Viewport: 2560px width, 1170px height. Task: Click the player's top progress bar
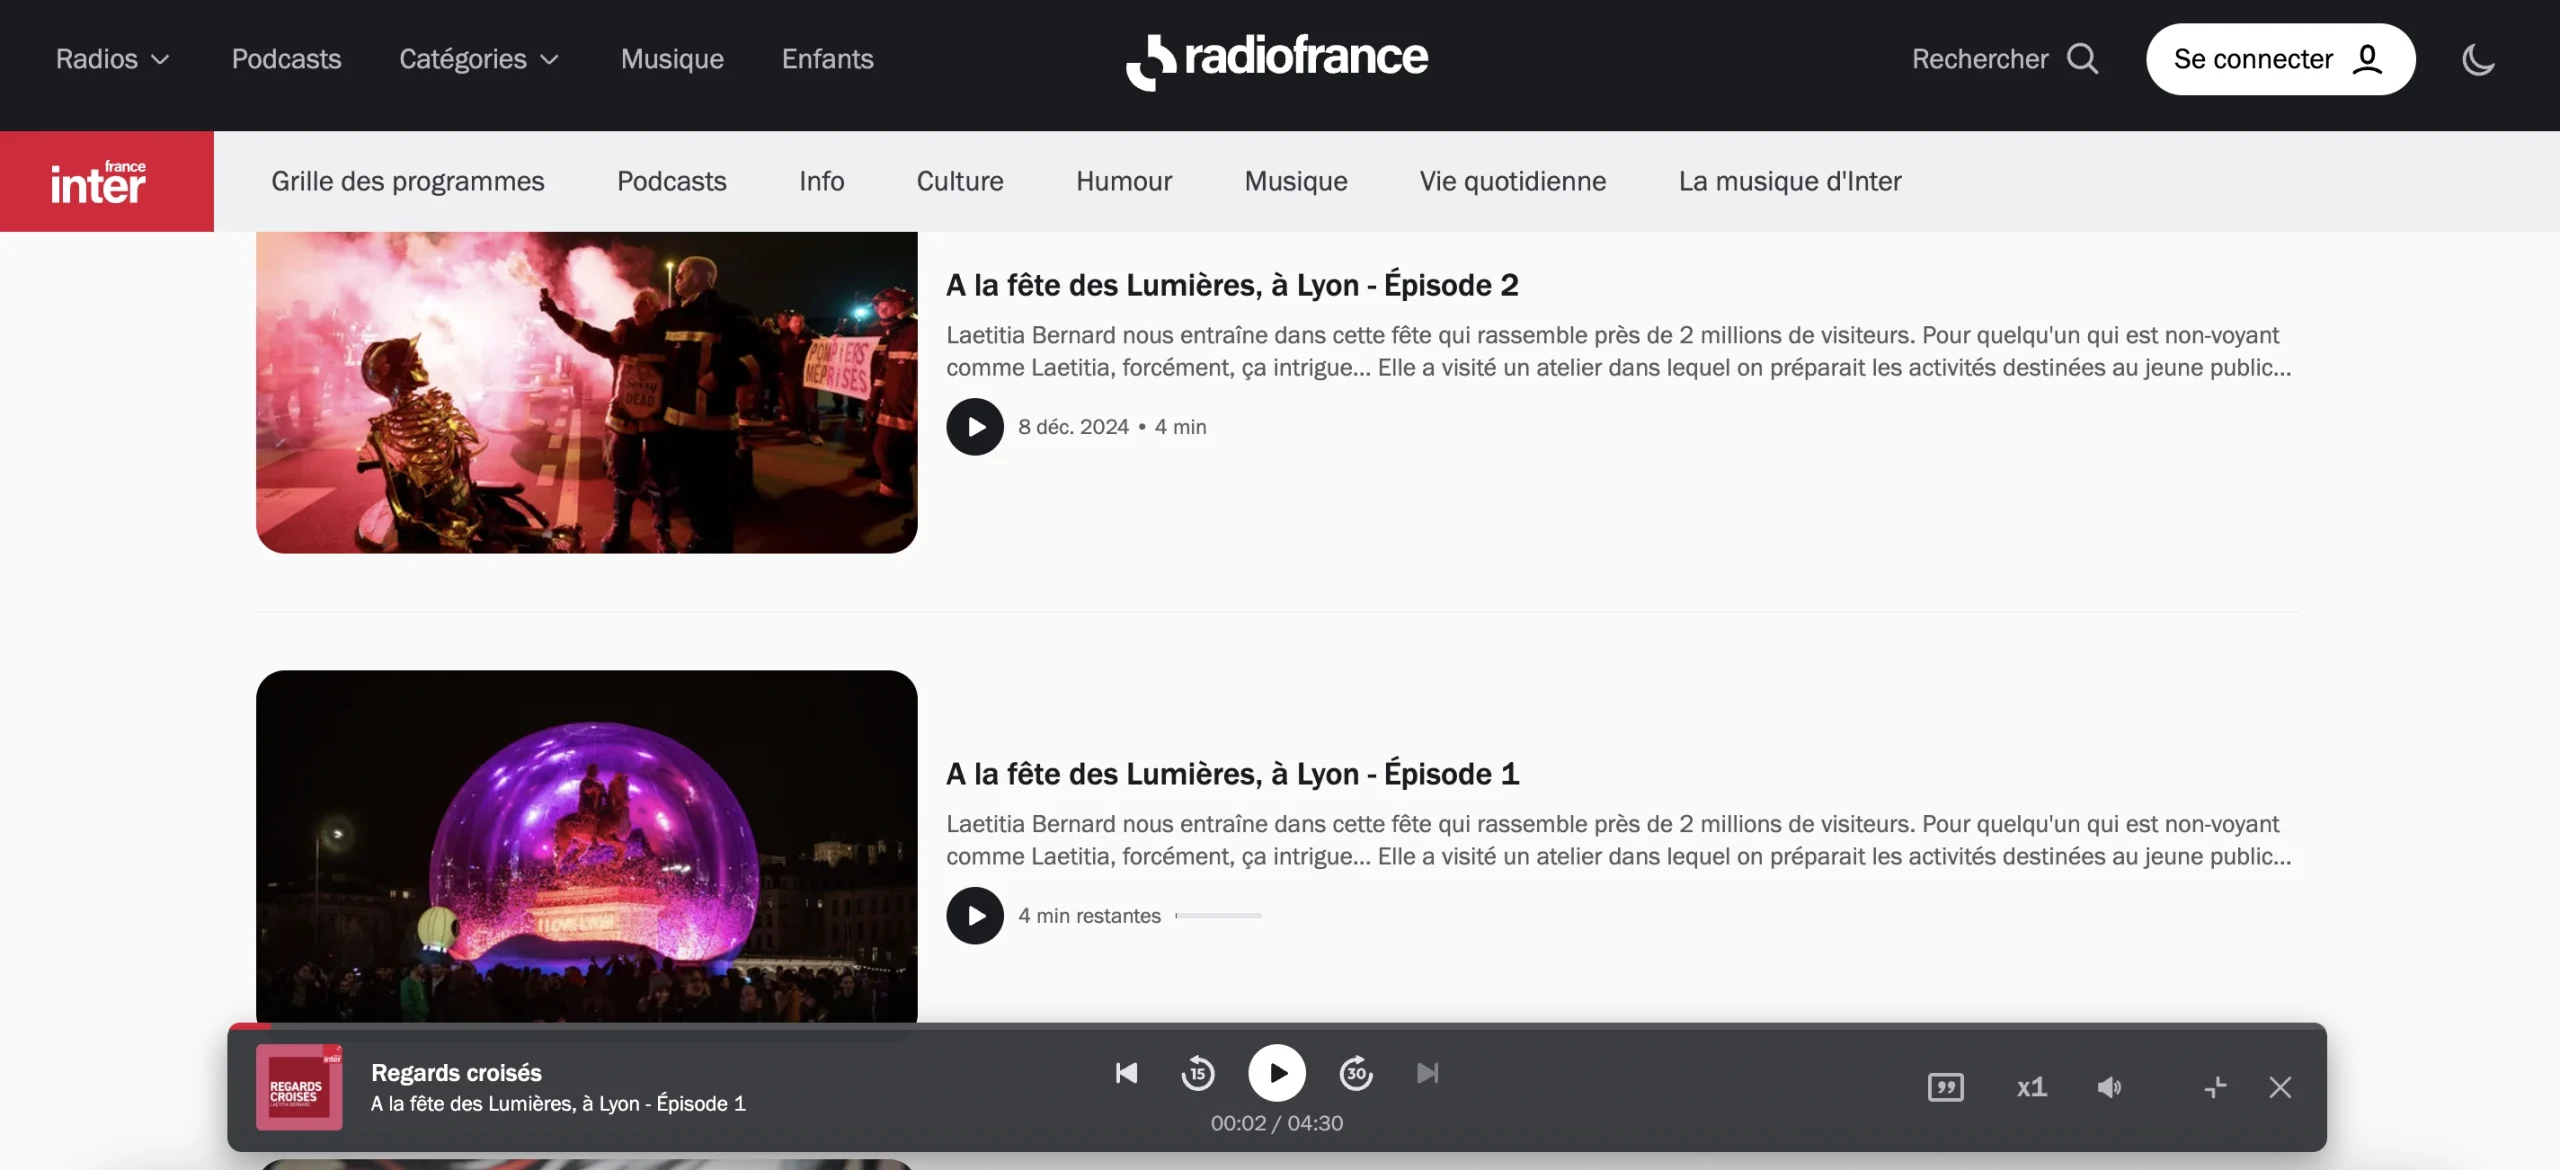(1277, 1026)
